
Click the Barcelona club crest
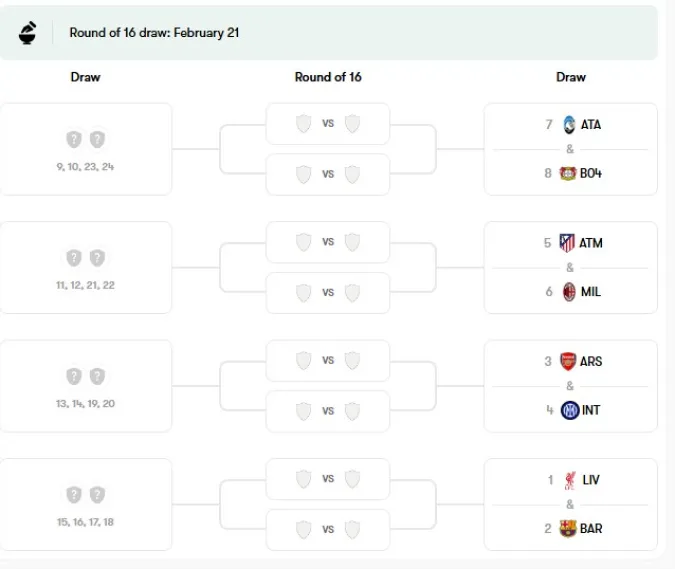click(569, 528)
